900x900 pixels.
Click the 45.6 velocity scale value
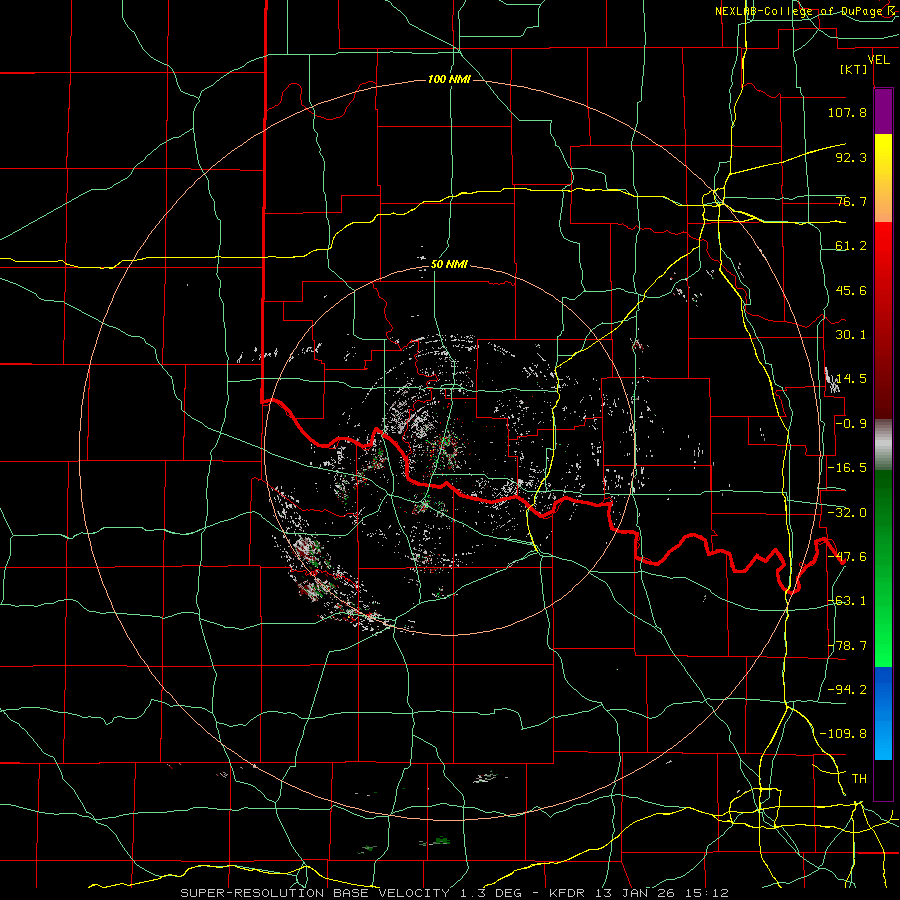[x=851, y=290]
